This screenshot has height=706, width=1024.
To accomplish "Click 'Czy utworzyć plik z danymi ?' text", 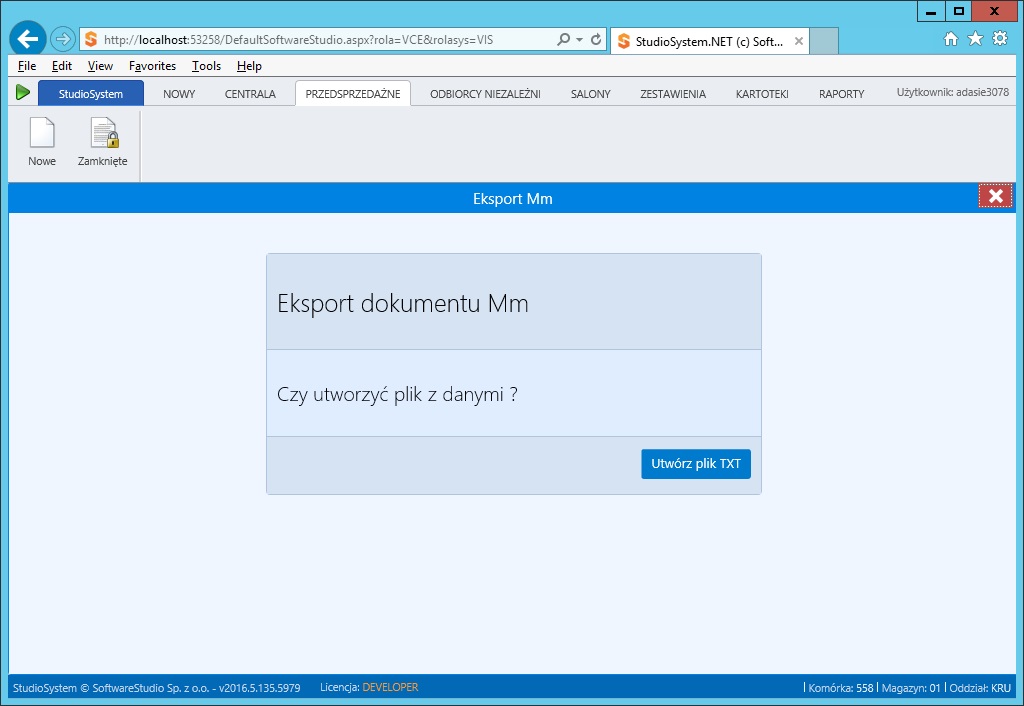I will click(397, 394).
